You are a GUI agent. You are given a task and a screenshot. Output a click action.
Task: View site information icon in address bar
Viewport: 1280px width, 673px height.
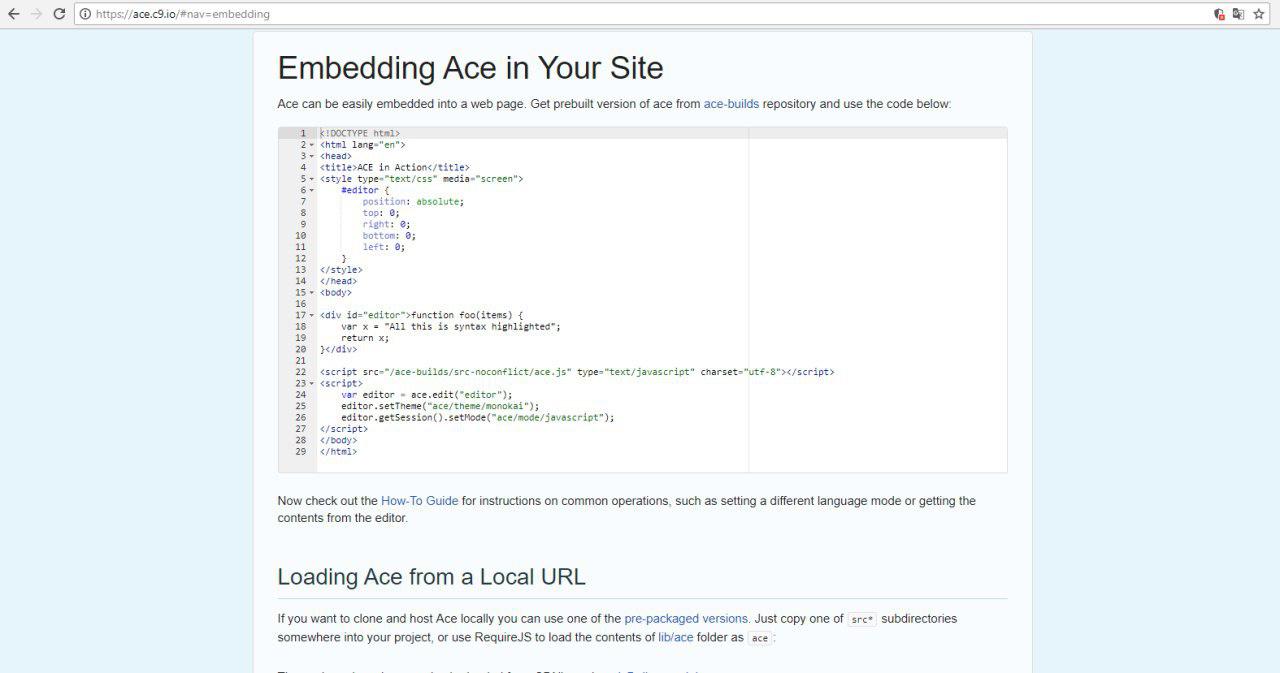point(85,14)
